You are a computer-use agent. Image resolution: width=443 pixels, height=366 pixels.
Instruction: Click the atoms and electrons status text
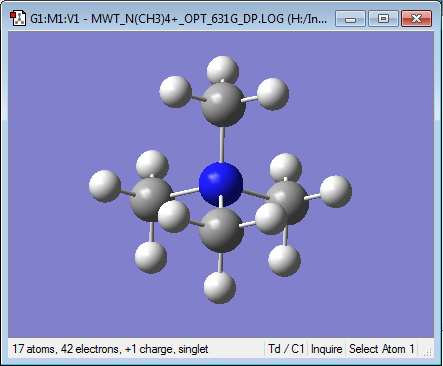click(x=110, y=349)
